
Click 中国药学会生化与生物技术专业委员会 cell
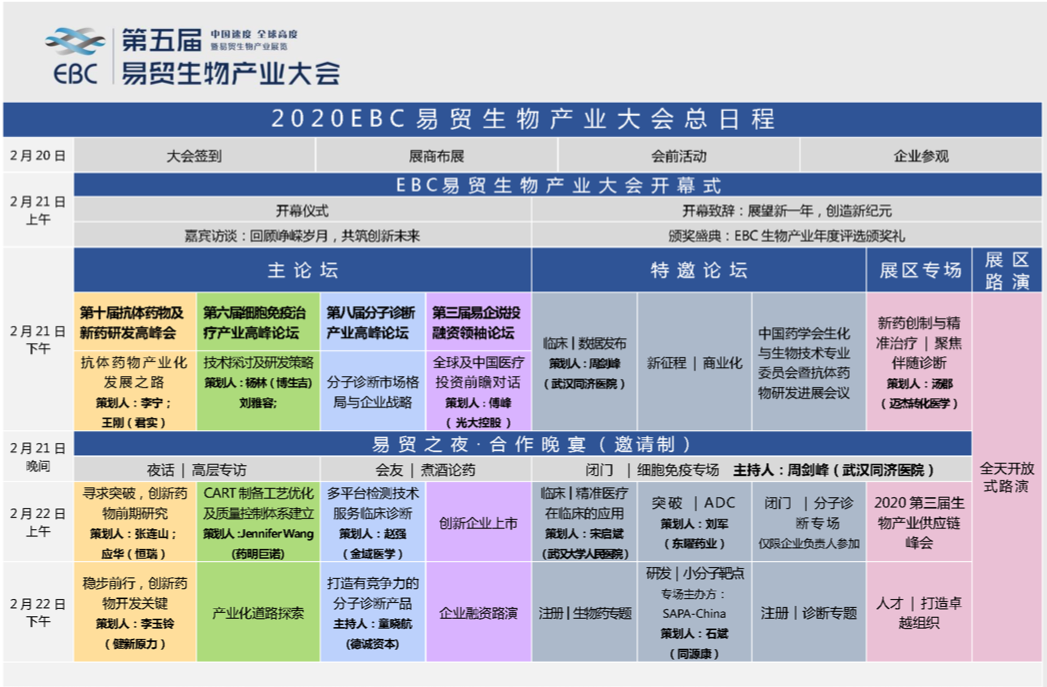[x=809, y=361]
